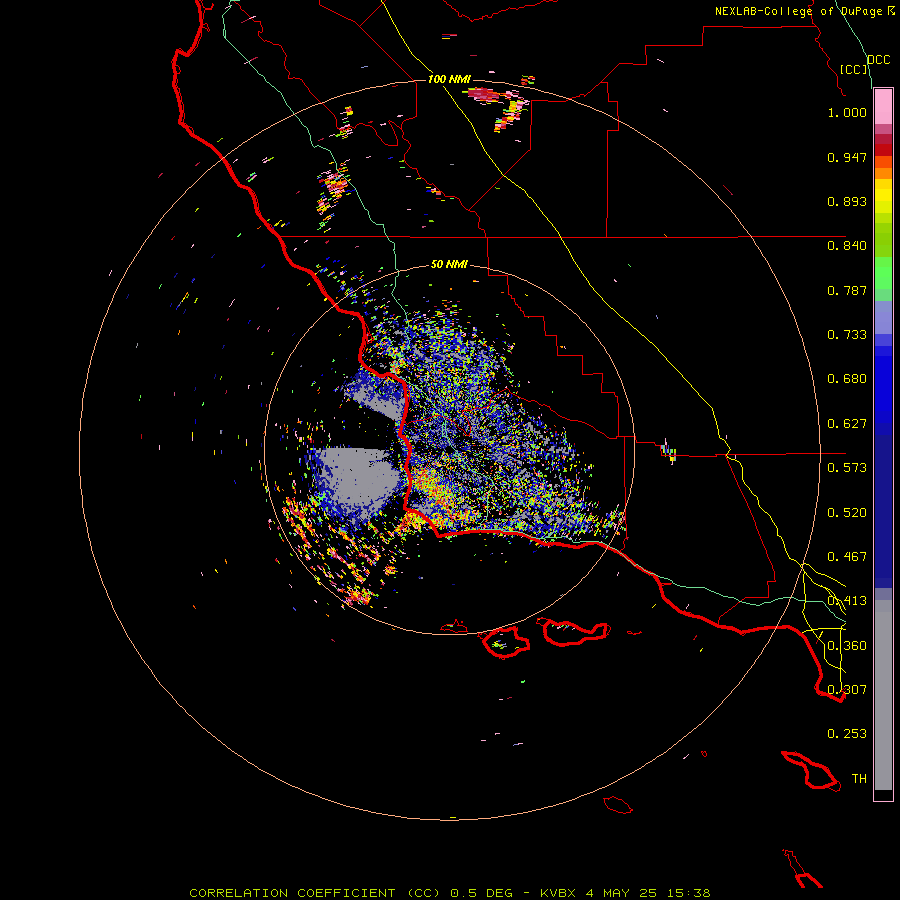Click the 0.360 scale value
900x900 pixels.
point(847,646)
